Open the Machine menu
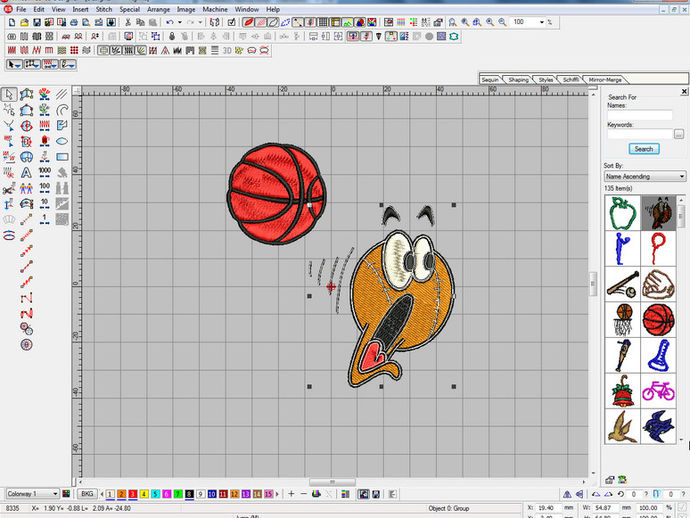 [x=215, y=9]
